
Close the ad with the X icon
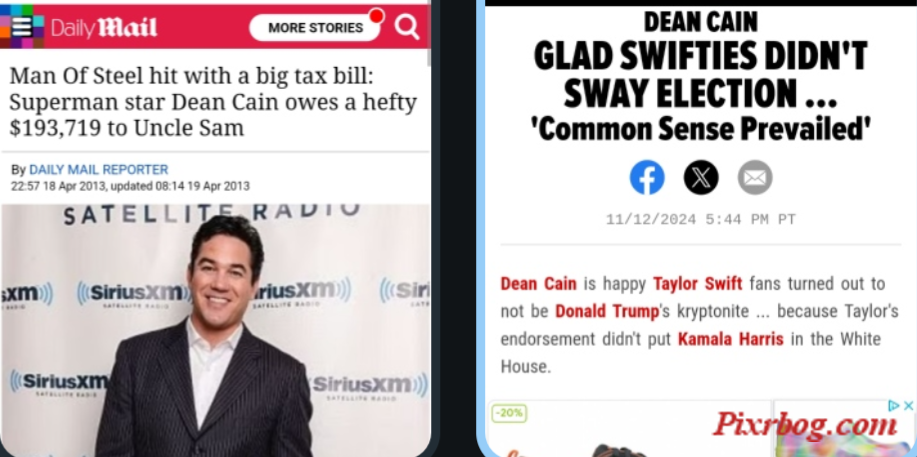pos(908,406)
